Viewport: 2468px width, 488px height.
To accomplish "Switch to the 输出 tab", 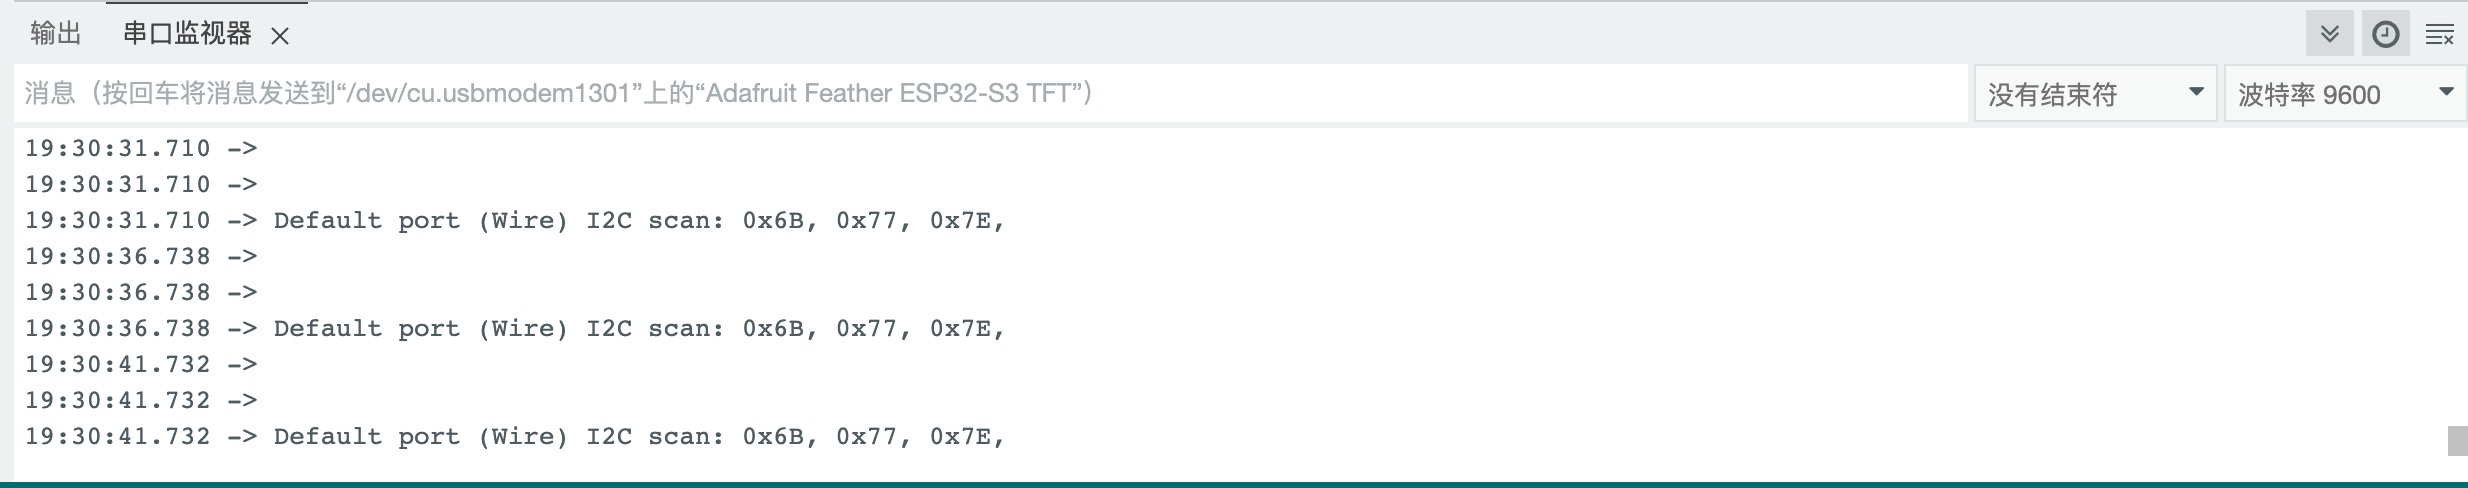I will click(55, 34).
